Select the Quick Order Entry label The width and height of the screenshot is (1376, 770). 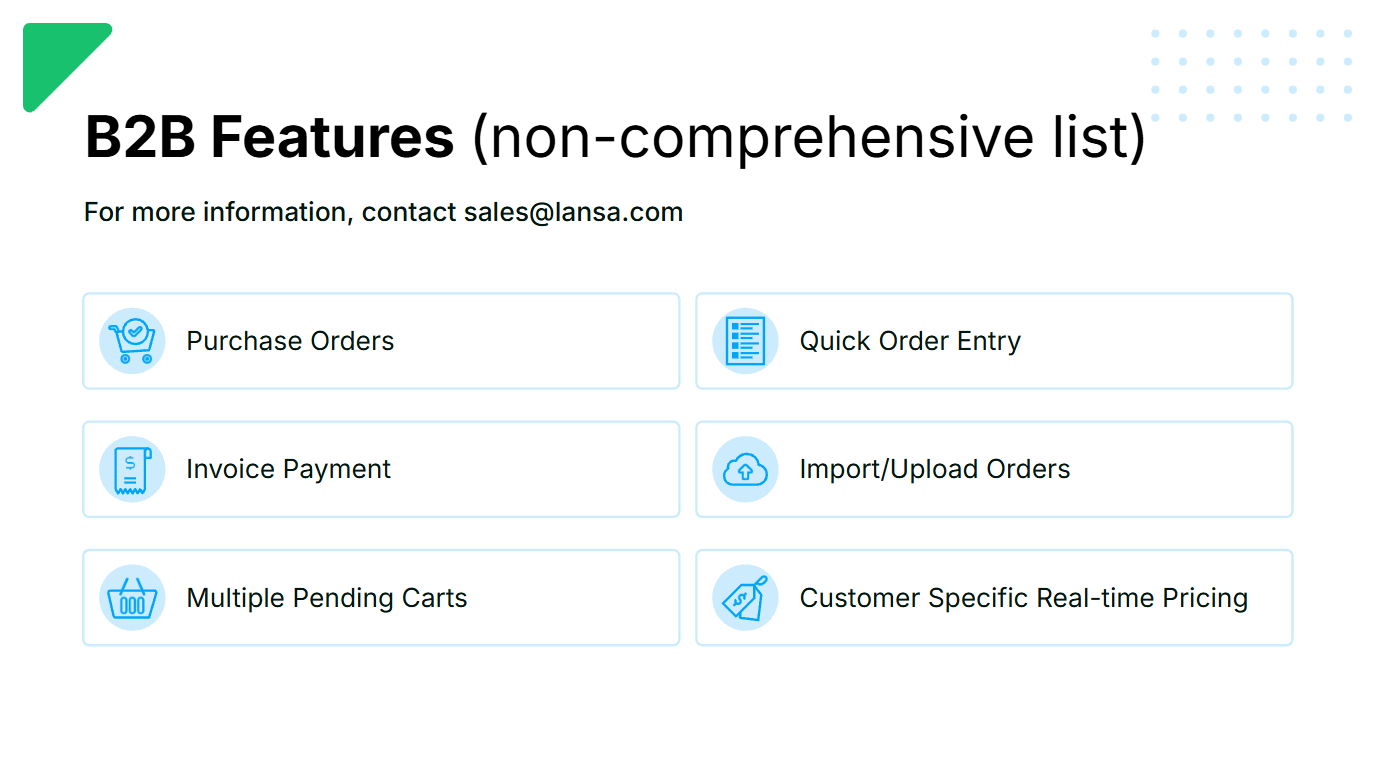tap(910, 341)
